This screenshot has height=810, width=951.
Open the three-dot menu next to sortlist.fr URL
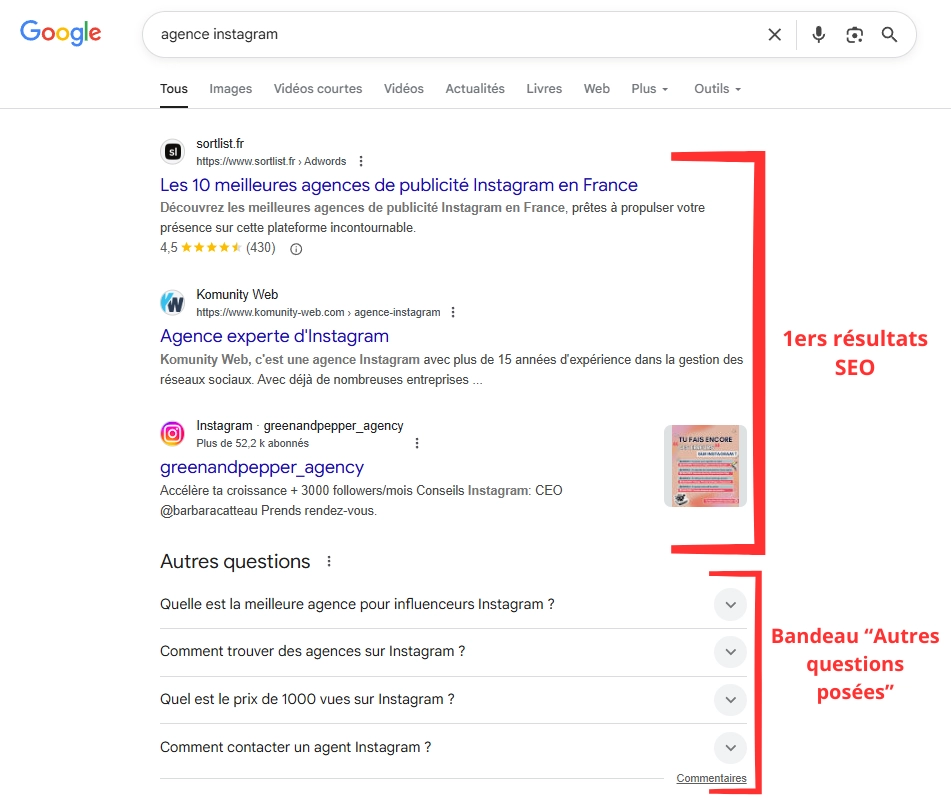coord(361,161)
